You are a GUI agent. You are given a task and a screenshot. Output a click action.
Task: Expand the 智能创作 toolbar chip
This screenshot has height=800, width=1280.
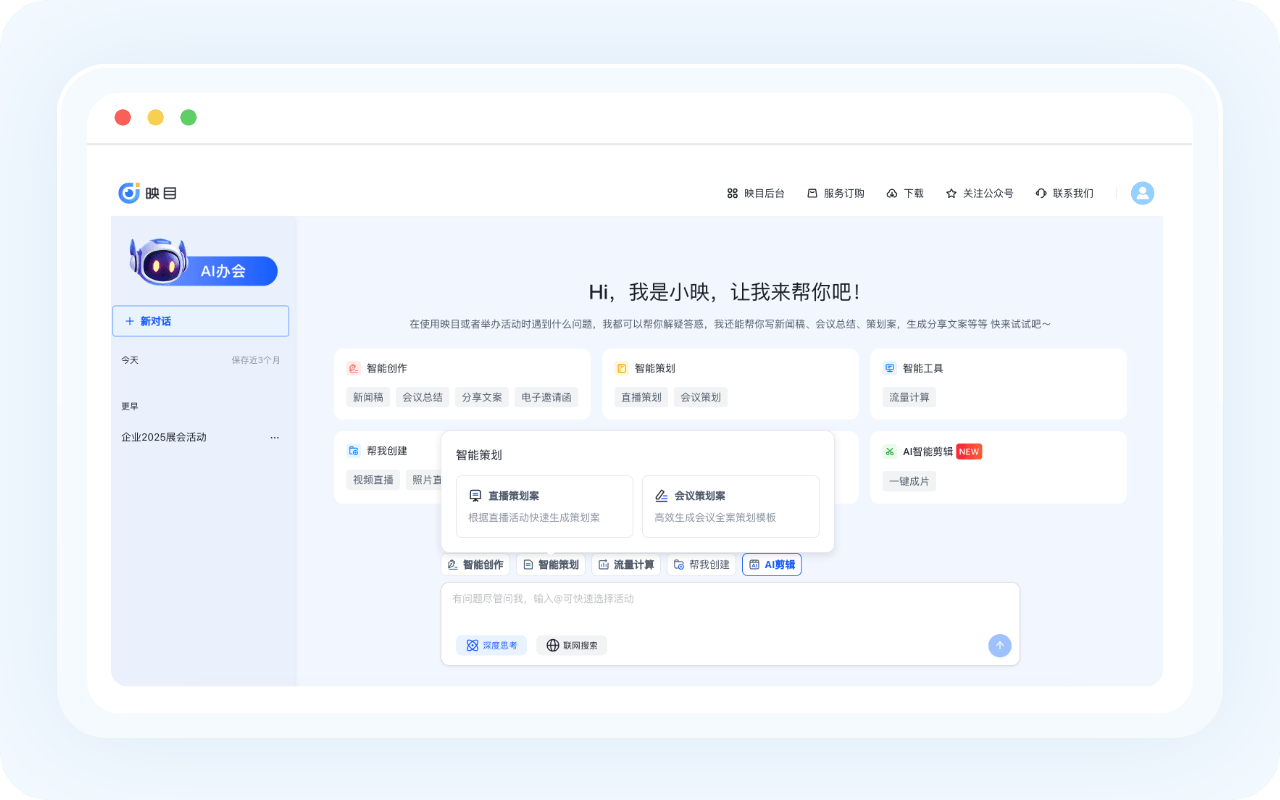point(475,565)
